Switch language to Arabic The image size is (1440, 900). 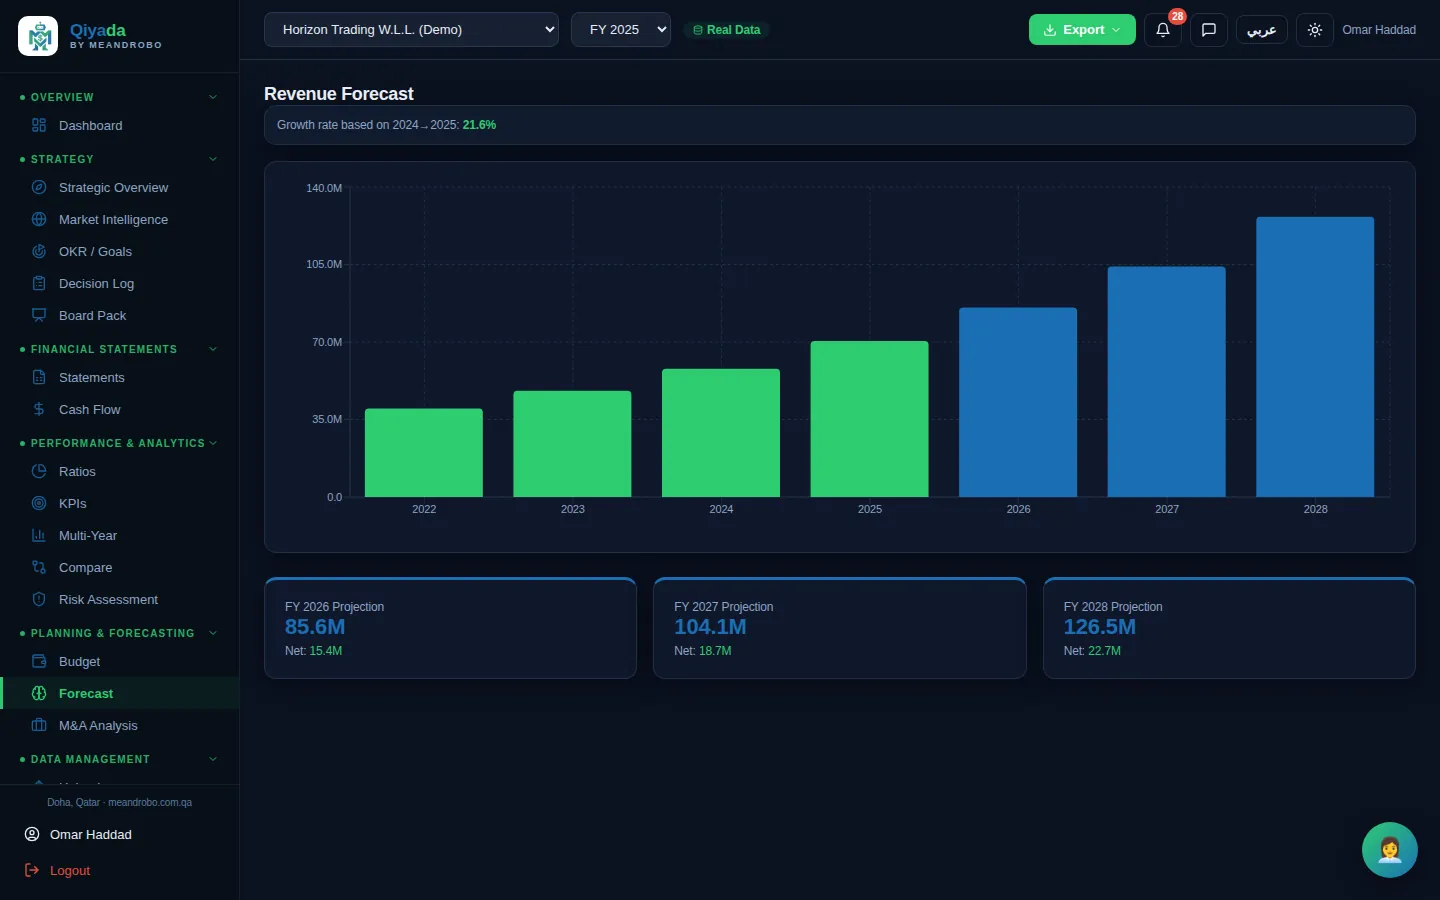1262,30
